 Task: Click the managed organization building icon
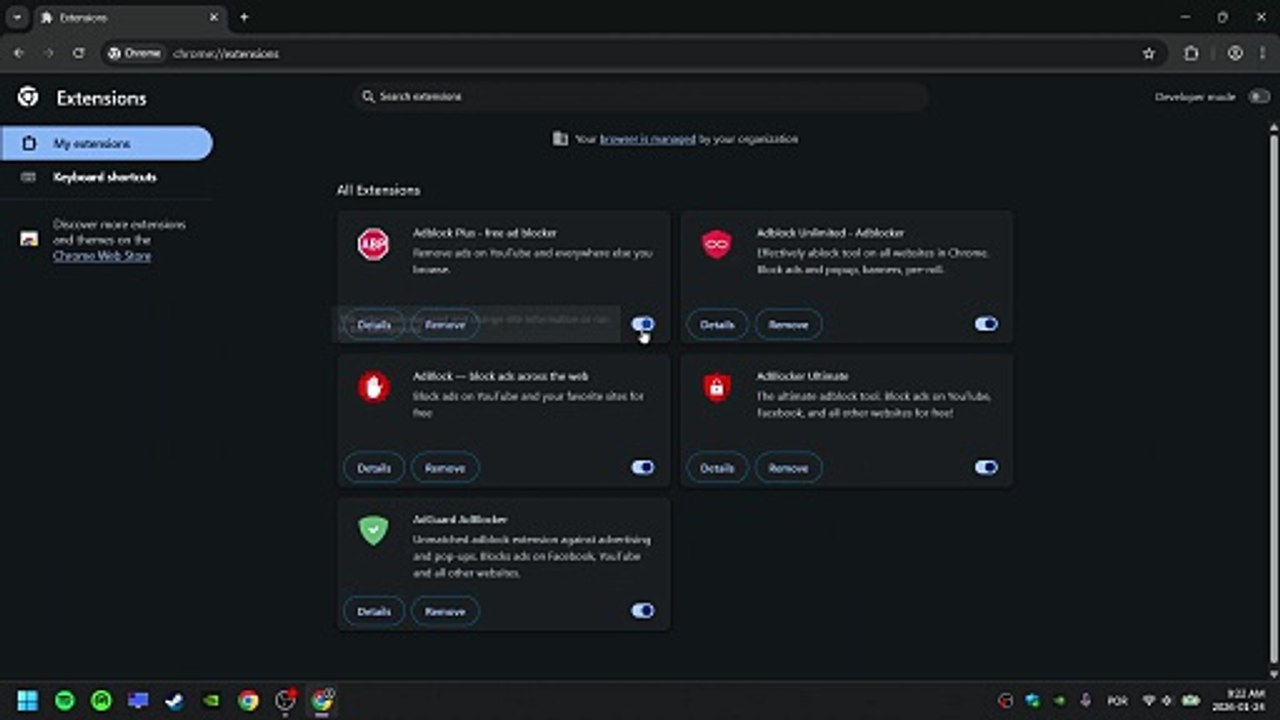pos(560,139)
